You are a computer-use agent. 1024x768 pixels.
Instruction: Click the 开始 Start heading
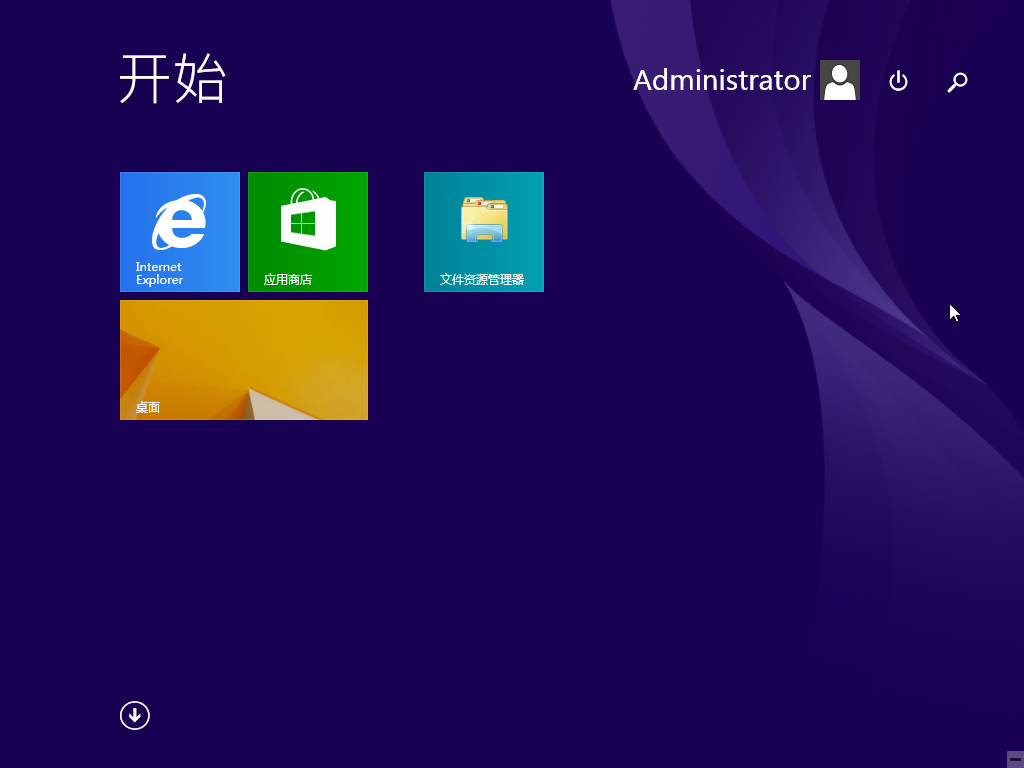173,80
